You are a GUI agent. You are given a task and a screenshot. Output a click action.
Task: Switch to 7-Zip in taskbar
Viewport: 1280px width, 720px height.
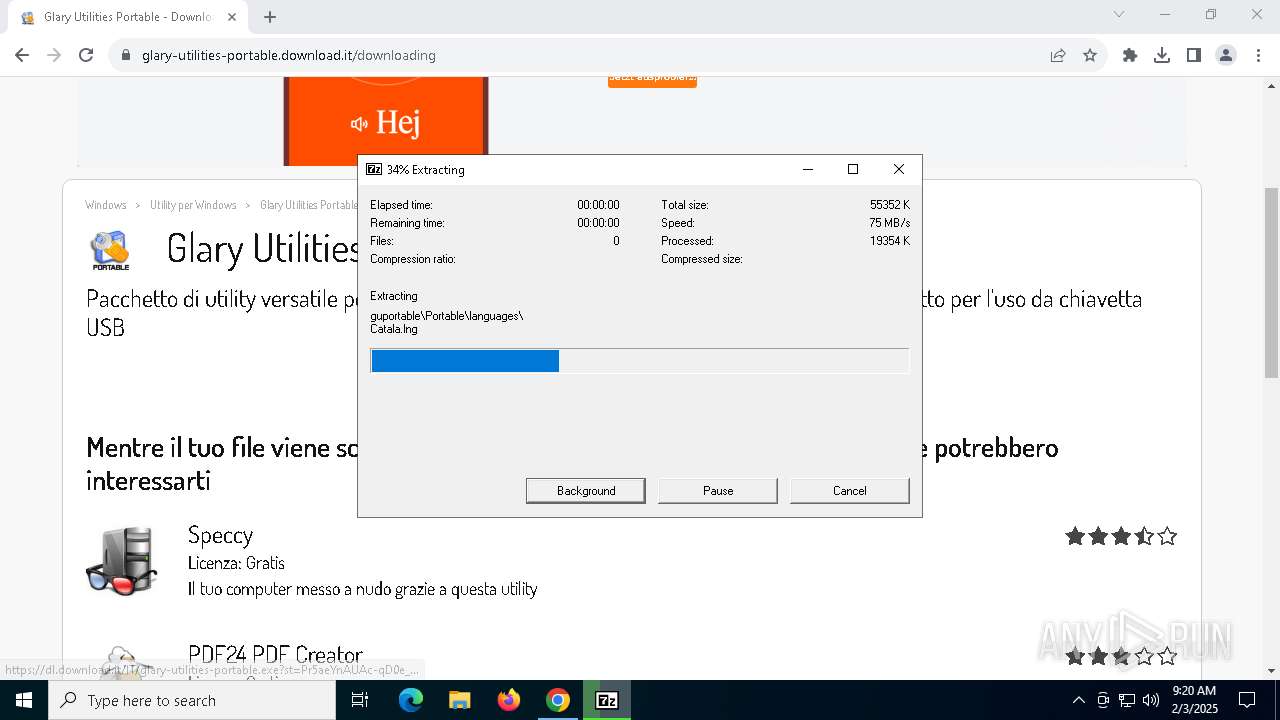607,700
